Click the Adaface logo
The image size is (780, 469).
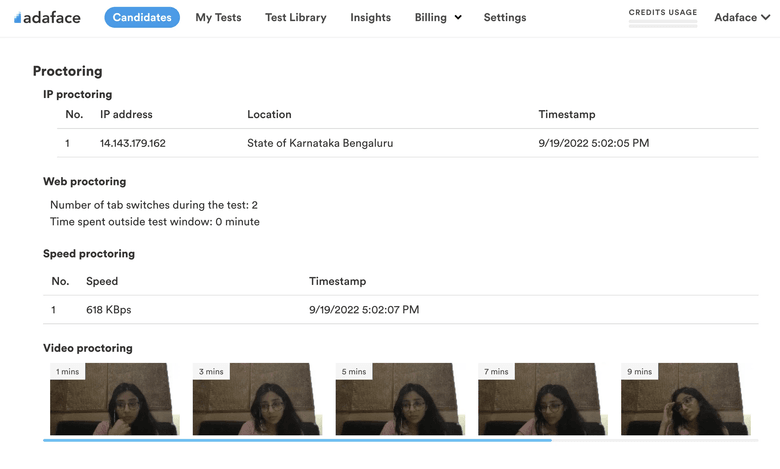click(47, 17)
